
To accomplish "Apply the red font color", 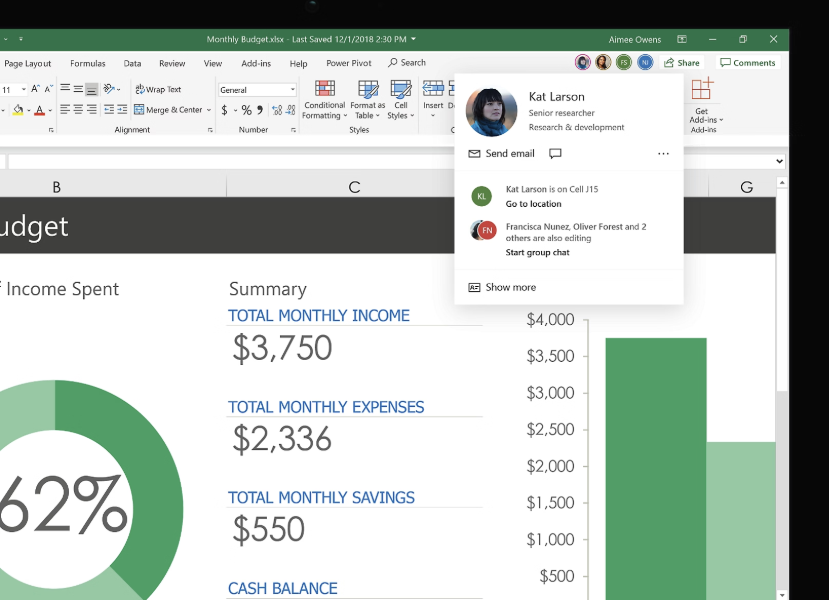I will pos(40,110).
